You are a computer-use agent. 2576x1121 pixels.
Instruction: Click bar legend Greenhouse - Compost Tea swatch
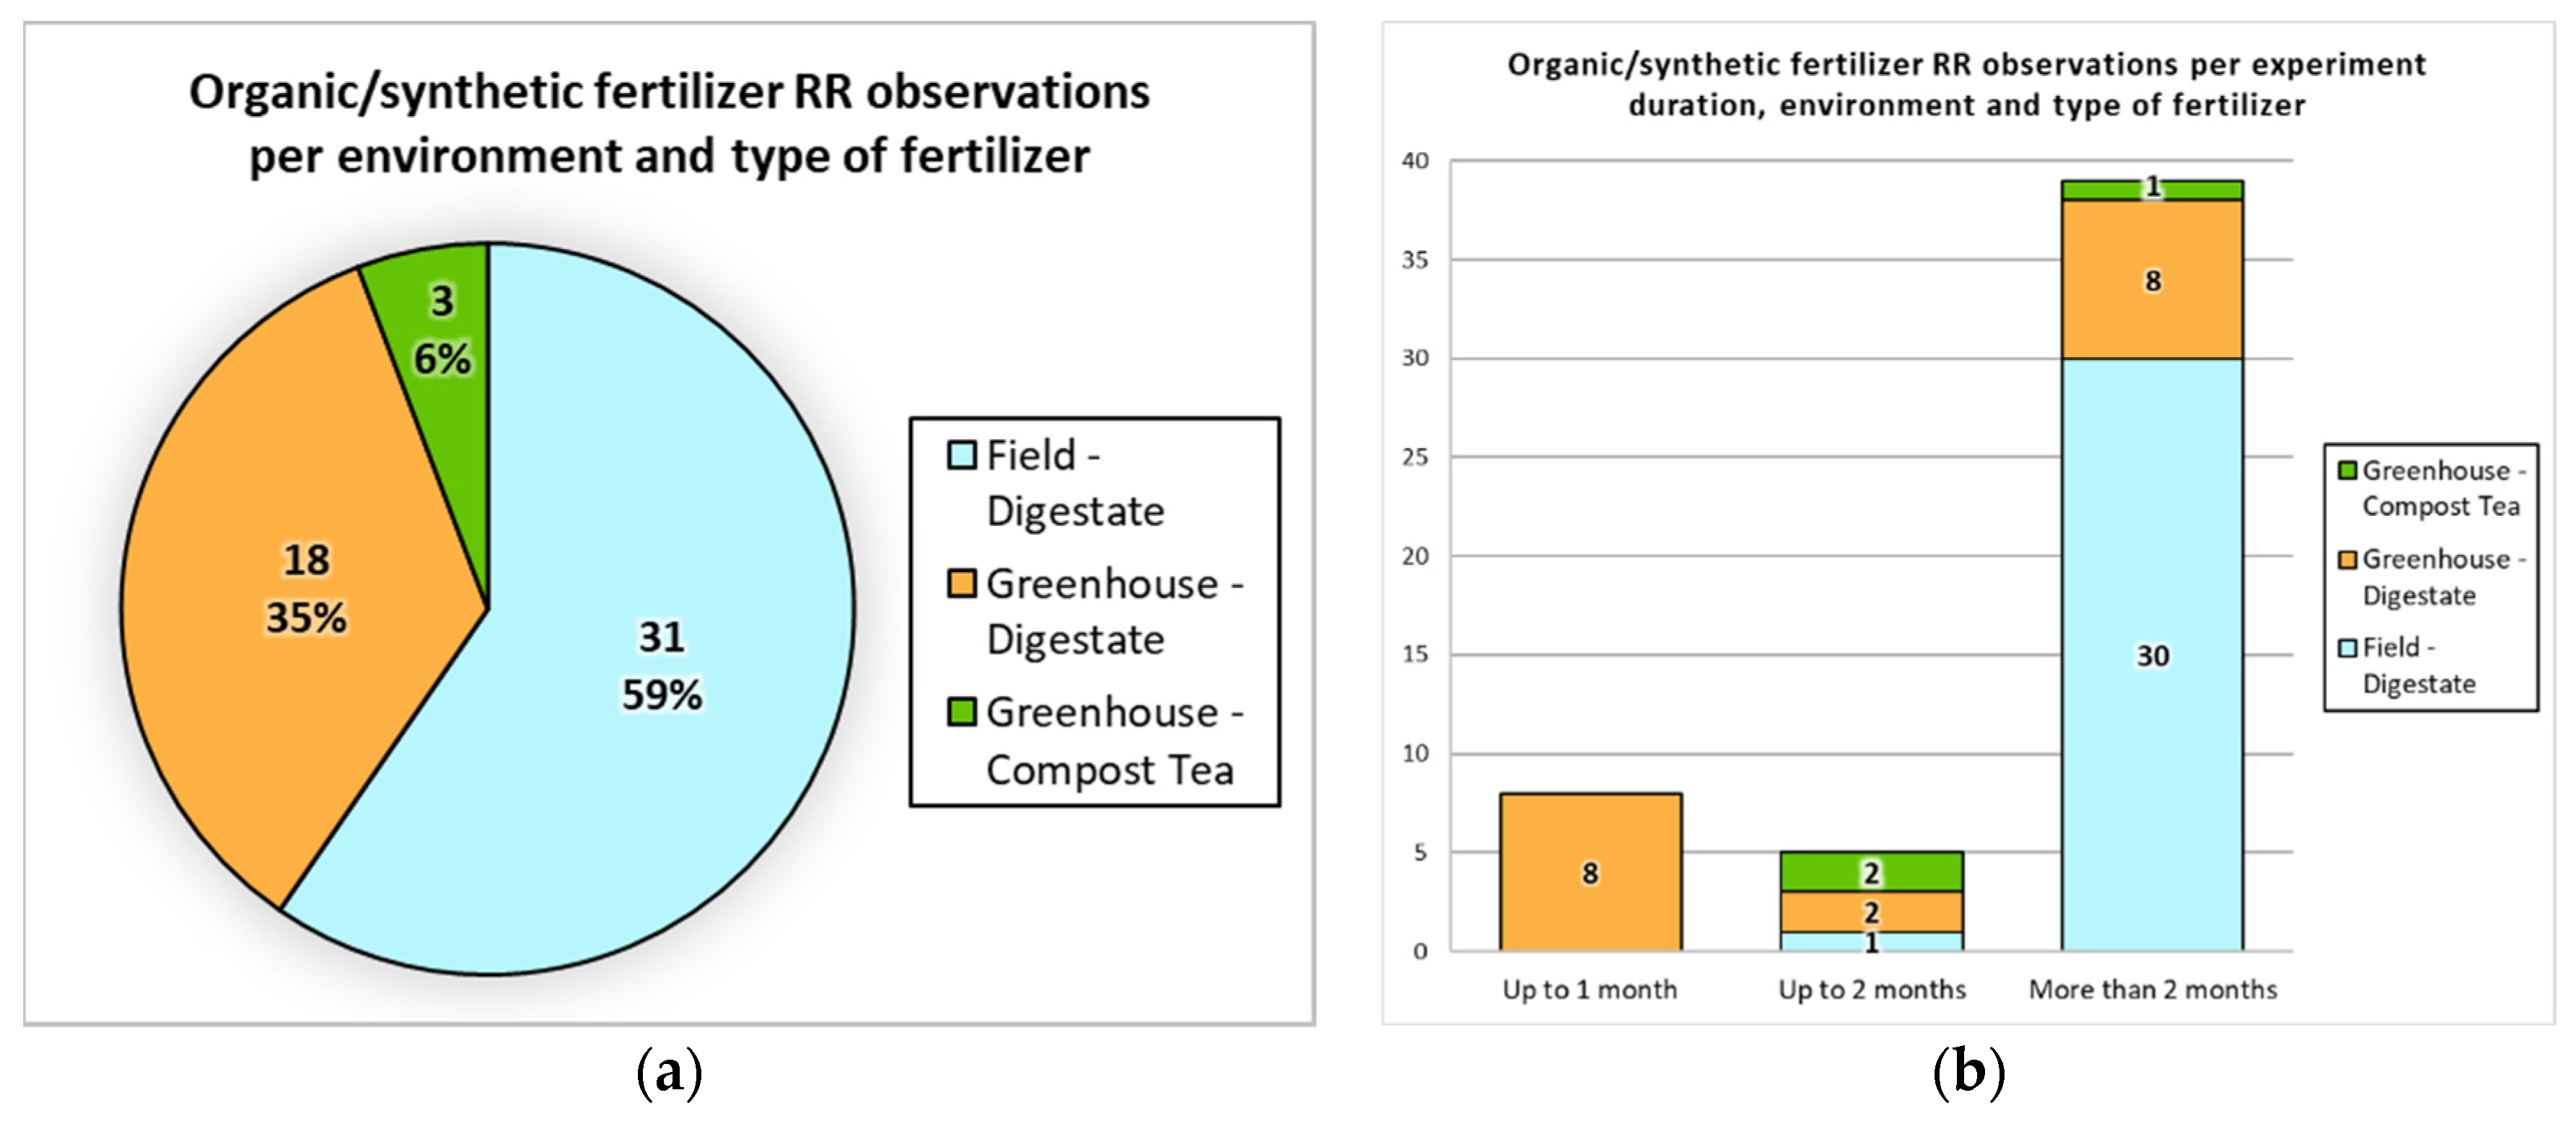click(x=2347, y=470)
